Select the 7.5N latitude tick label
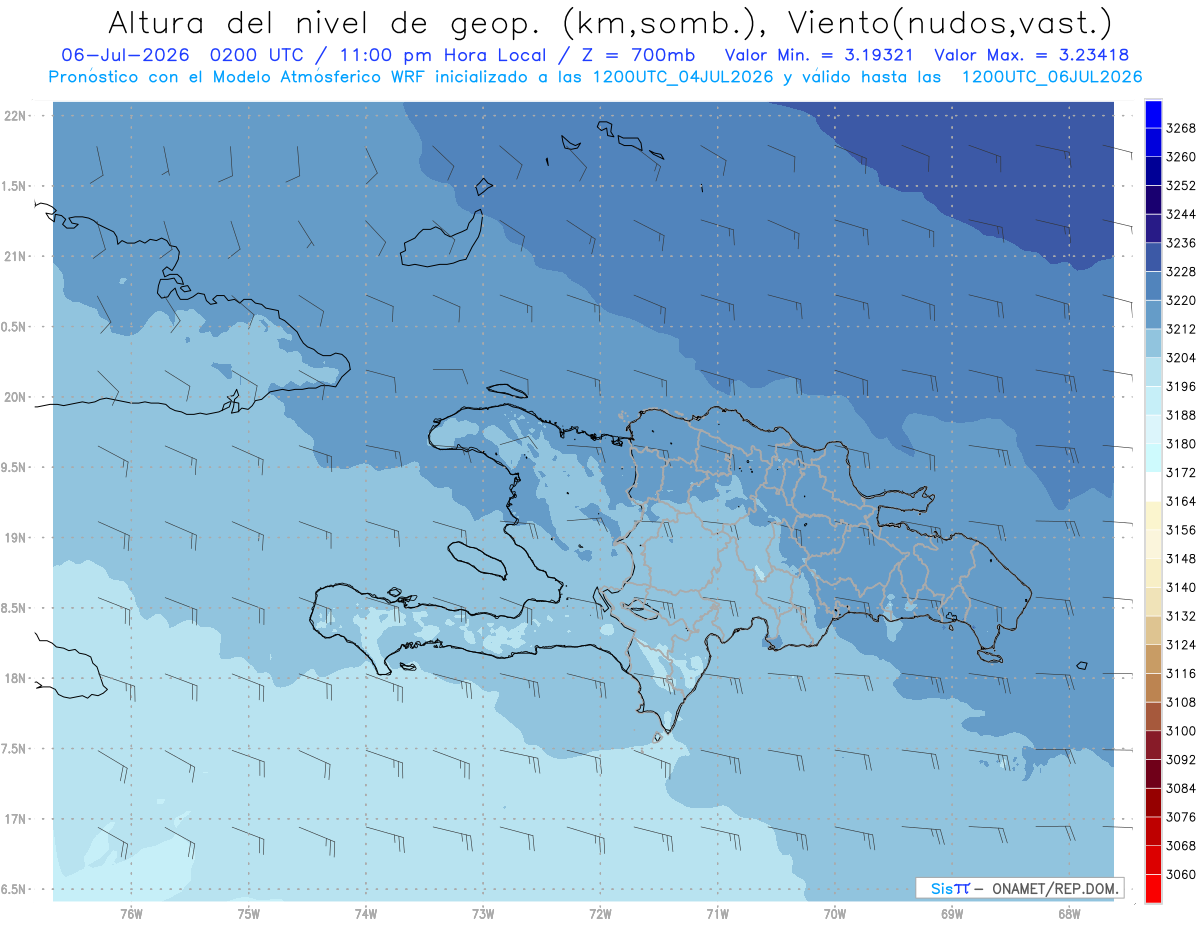The width and height of the screenshot is (1200, 927). point(12,749)
